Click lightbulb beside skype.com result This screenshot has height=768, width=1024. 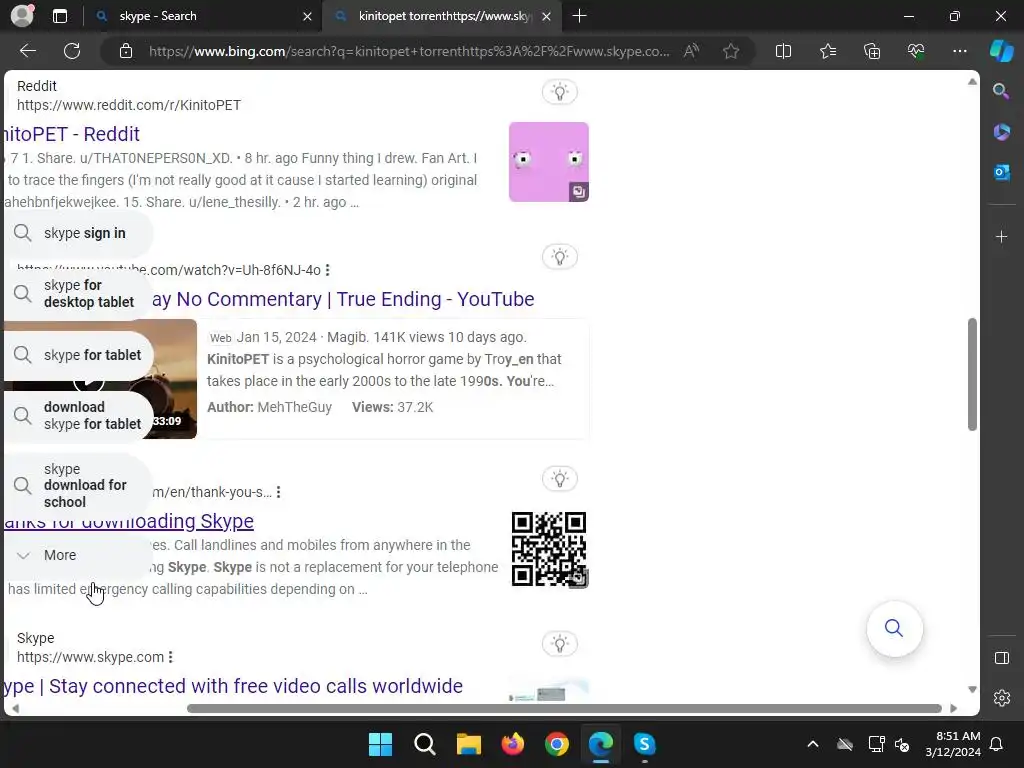(560, 644)
